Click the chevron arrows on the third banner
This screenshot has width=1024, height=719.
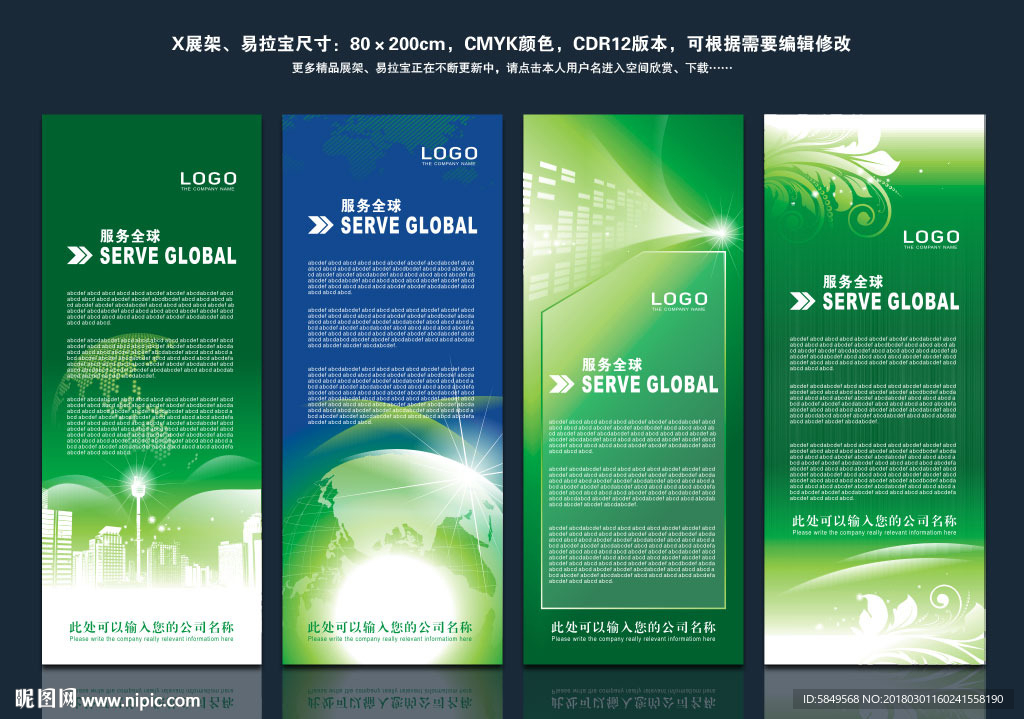tap(562, 385)
